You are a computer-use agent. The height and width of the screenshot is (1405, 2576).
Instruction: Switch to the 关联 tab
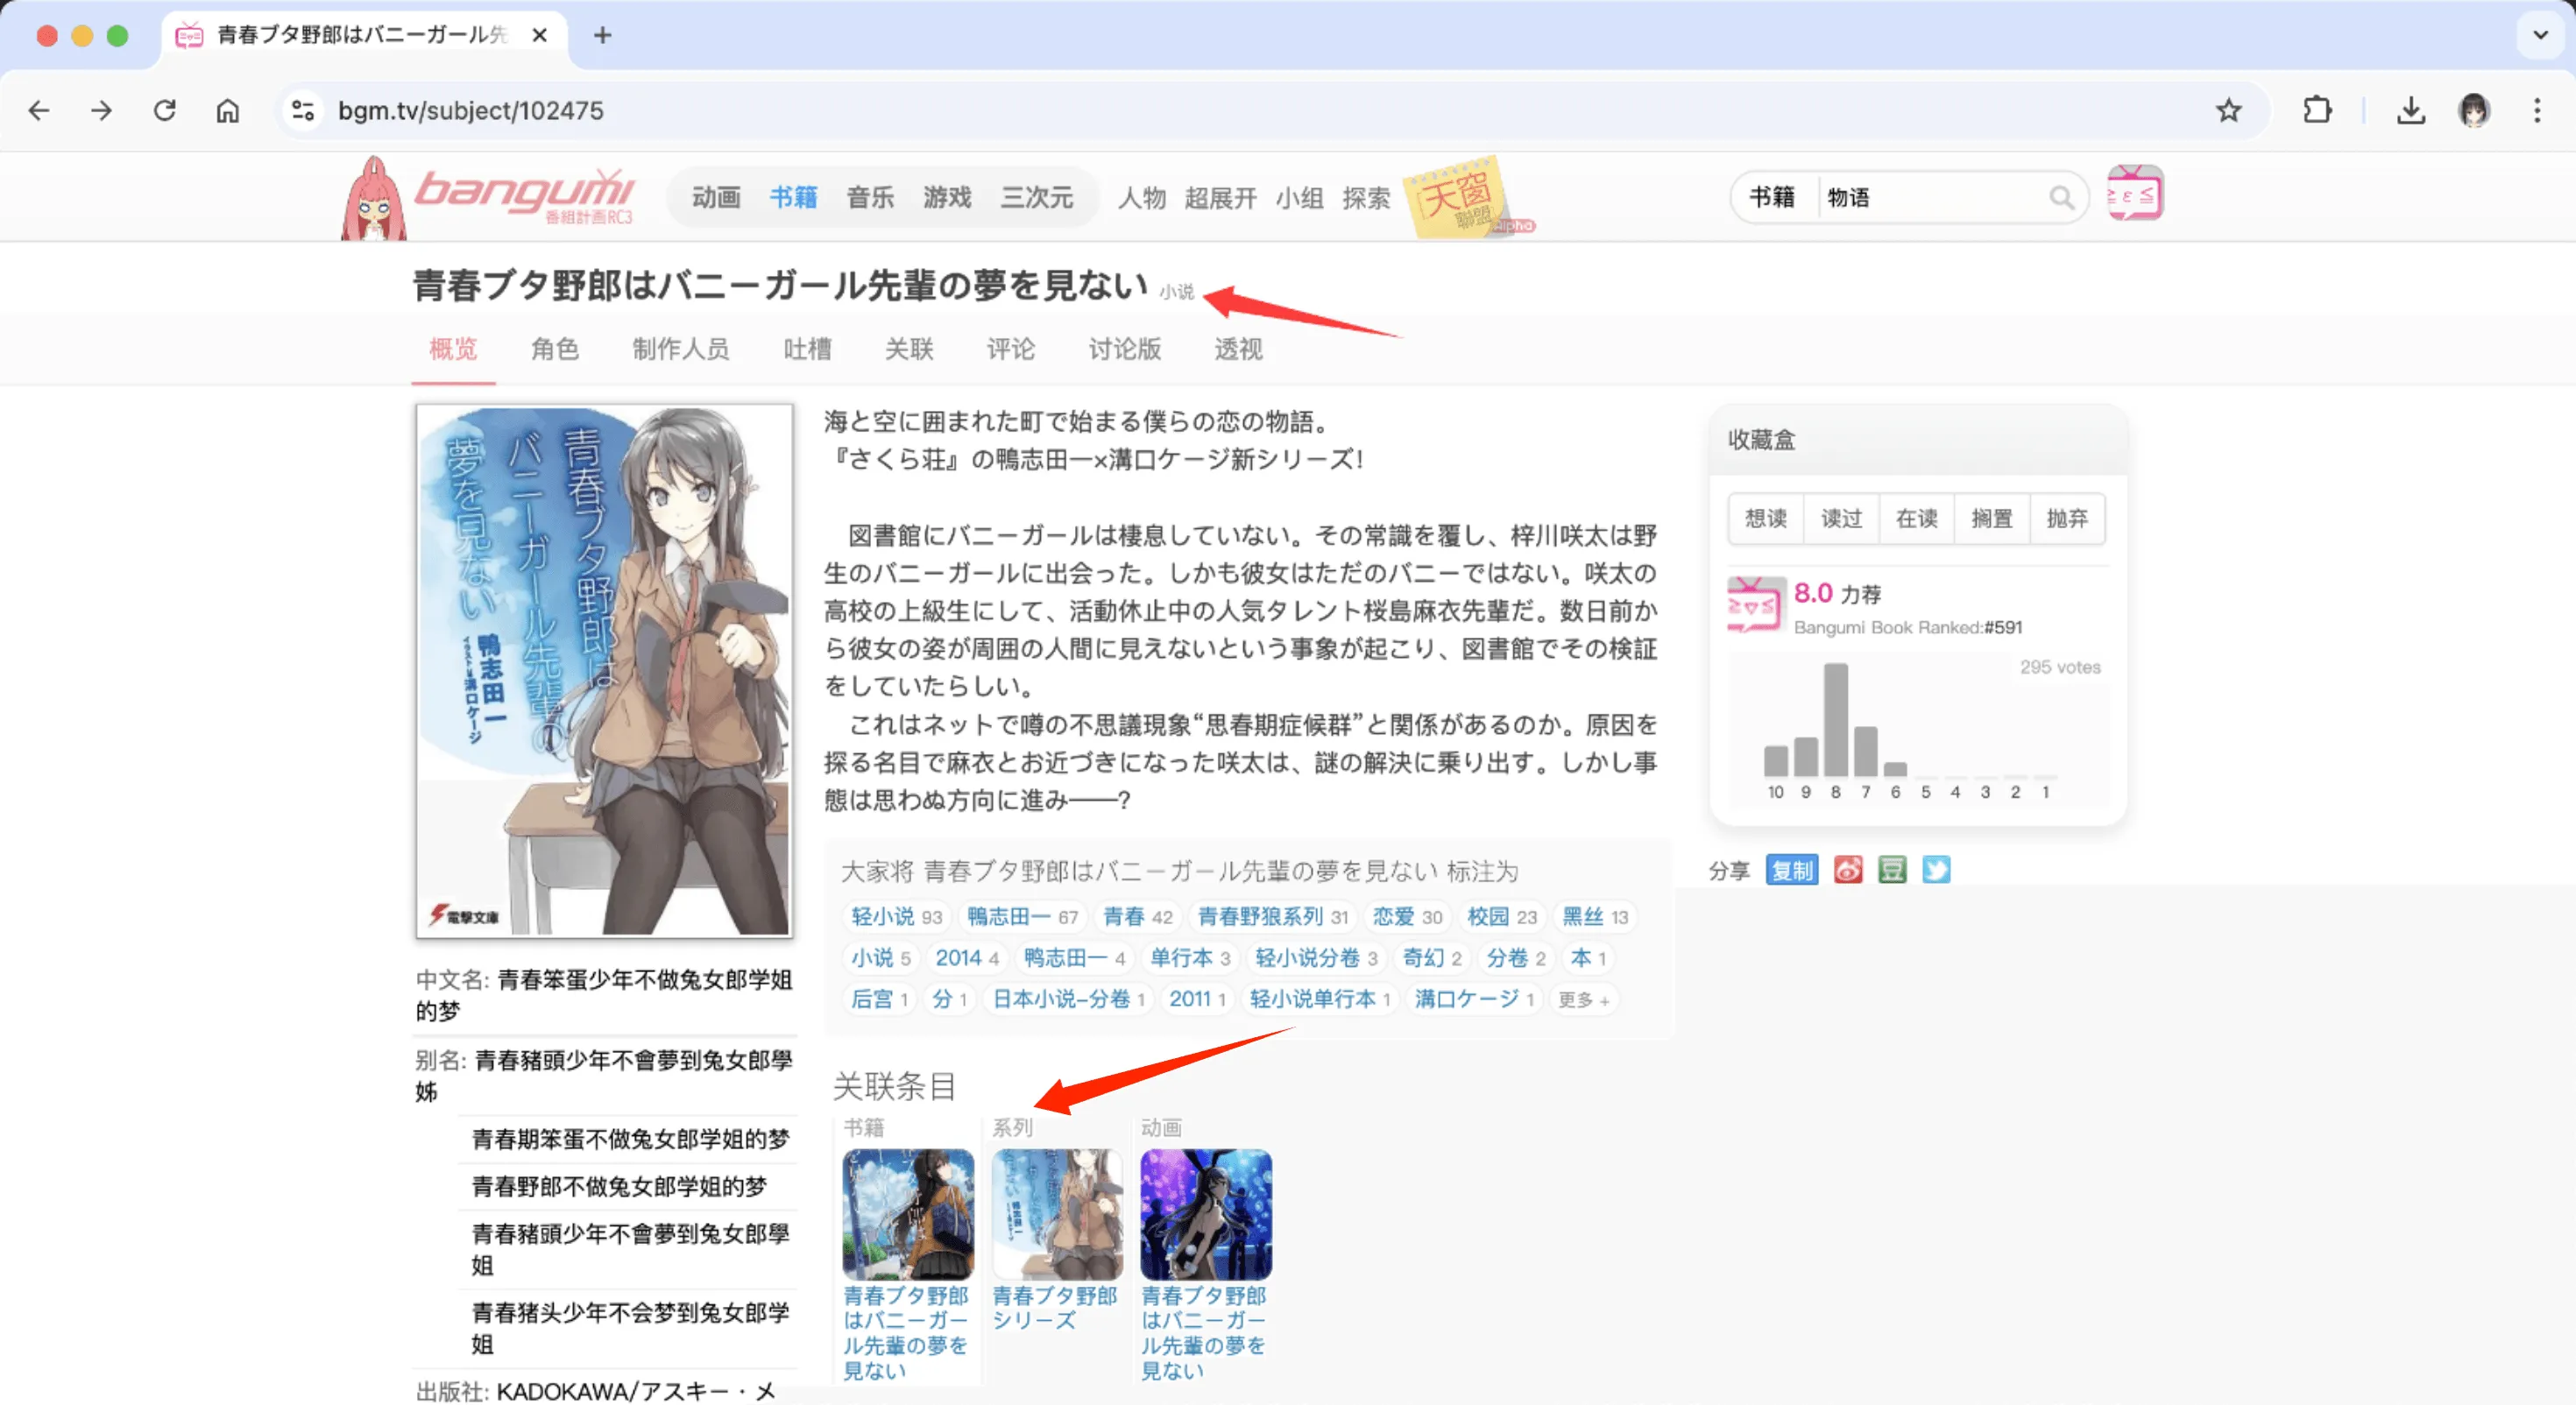tap(909, 349)
